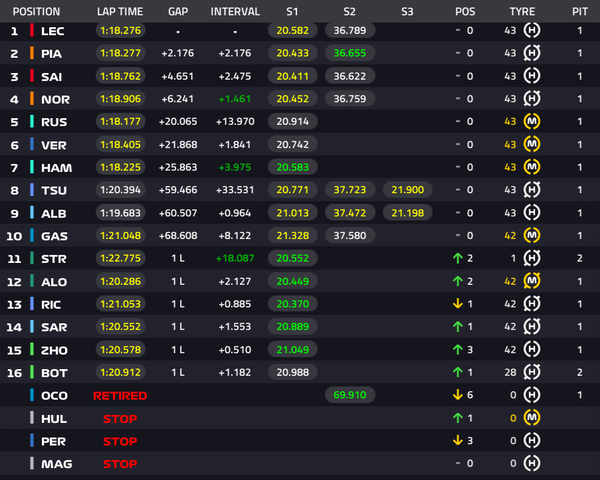The height and width of the screenshot is (480, 600).
Task: Click the green up arrow in ALO's row
Action: 458,281
